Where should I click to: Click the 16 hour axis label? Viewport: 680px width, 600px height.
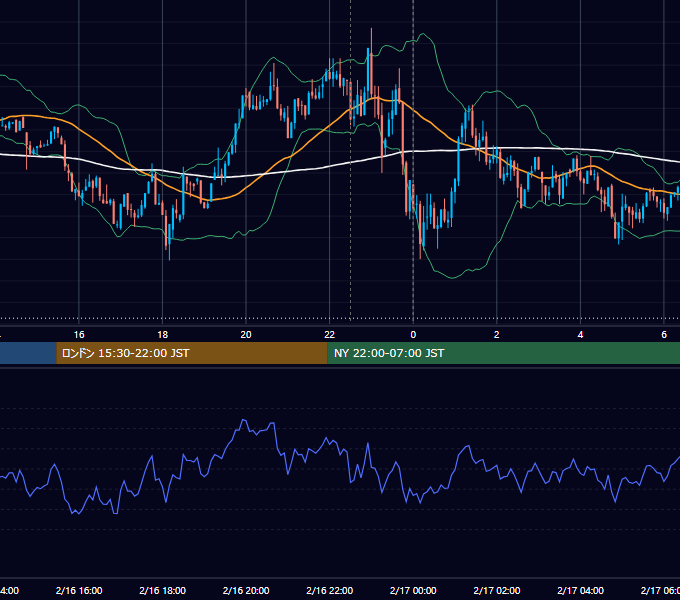point(79,335)
